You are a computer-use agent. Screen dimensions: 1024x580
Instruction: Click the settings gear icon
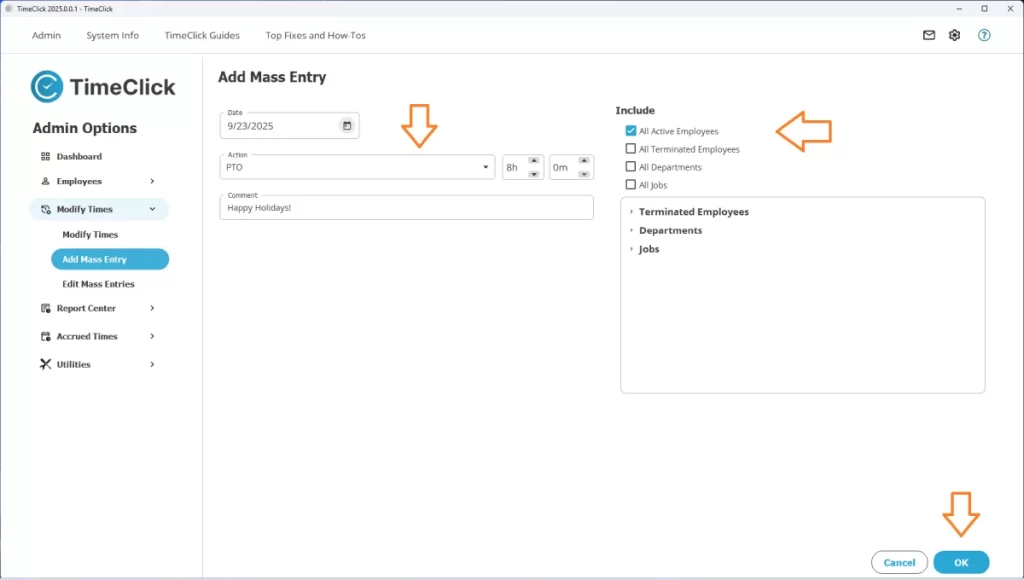954,35
